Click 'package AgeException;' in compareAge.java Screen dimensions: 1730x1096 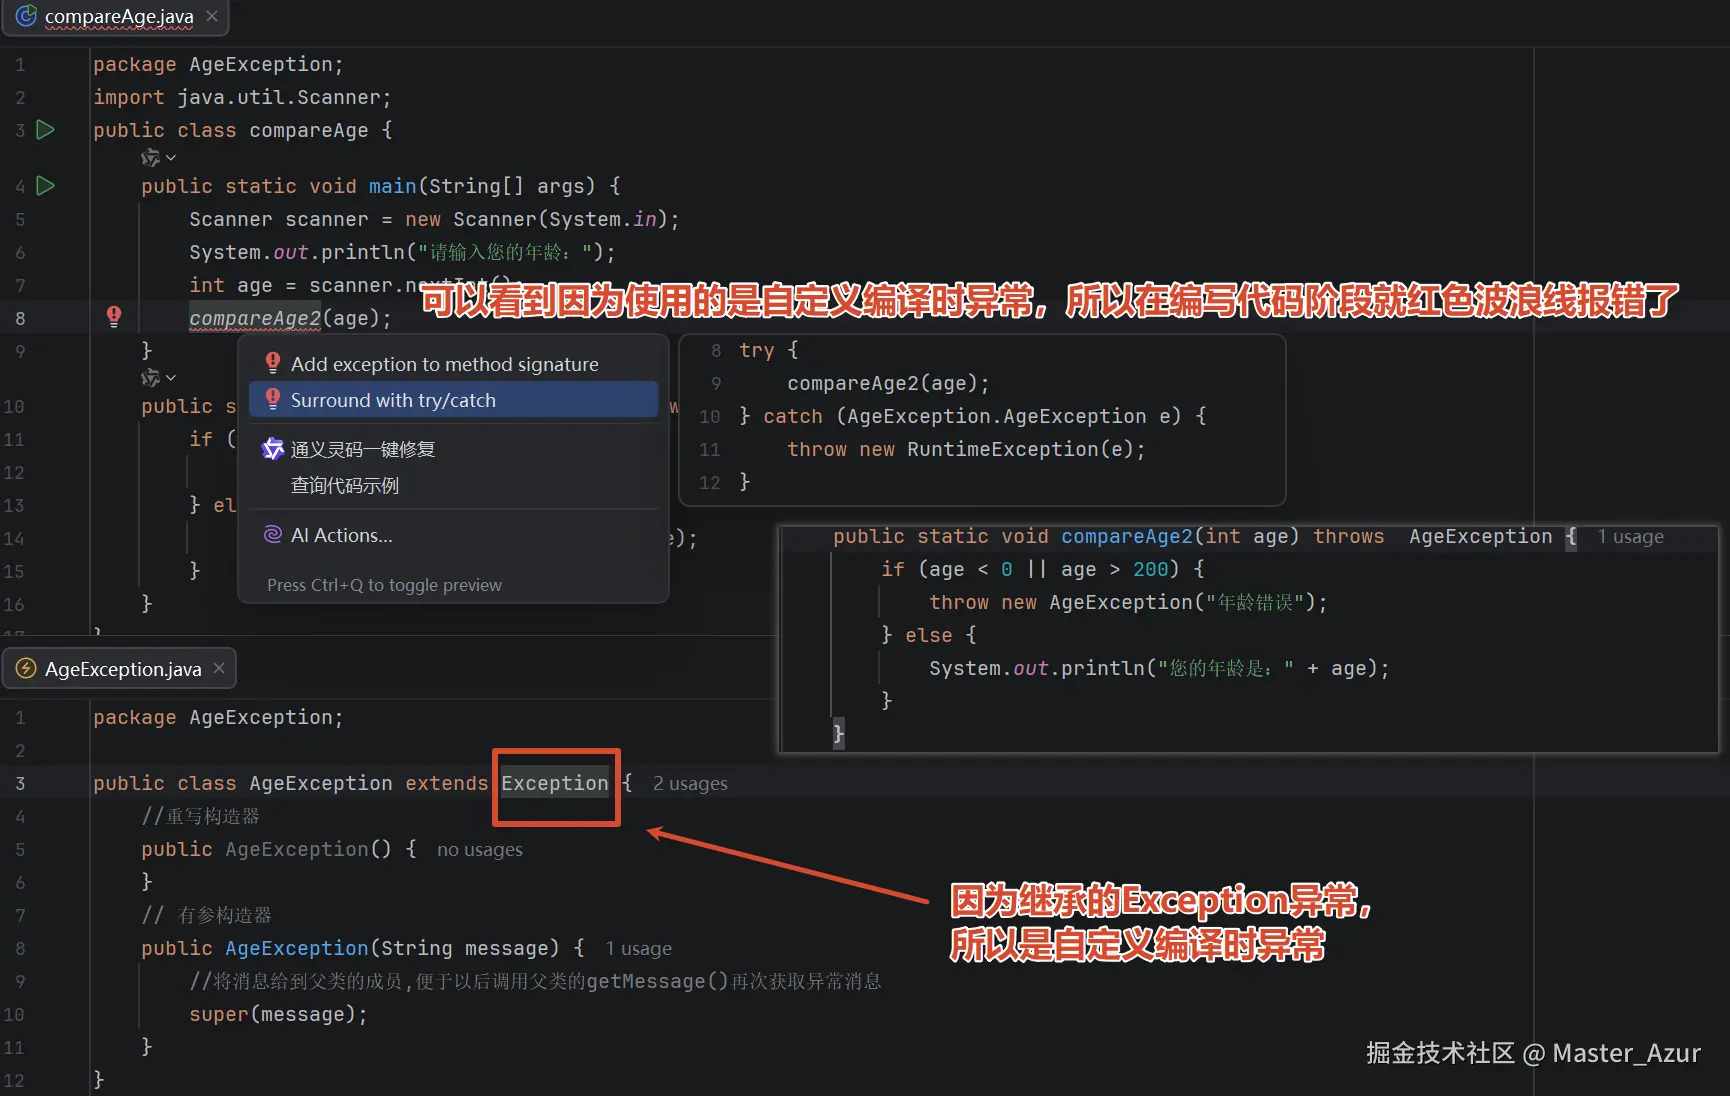[218, 64]
